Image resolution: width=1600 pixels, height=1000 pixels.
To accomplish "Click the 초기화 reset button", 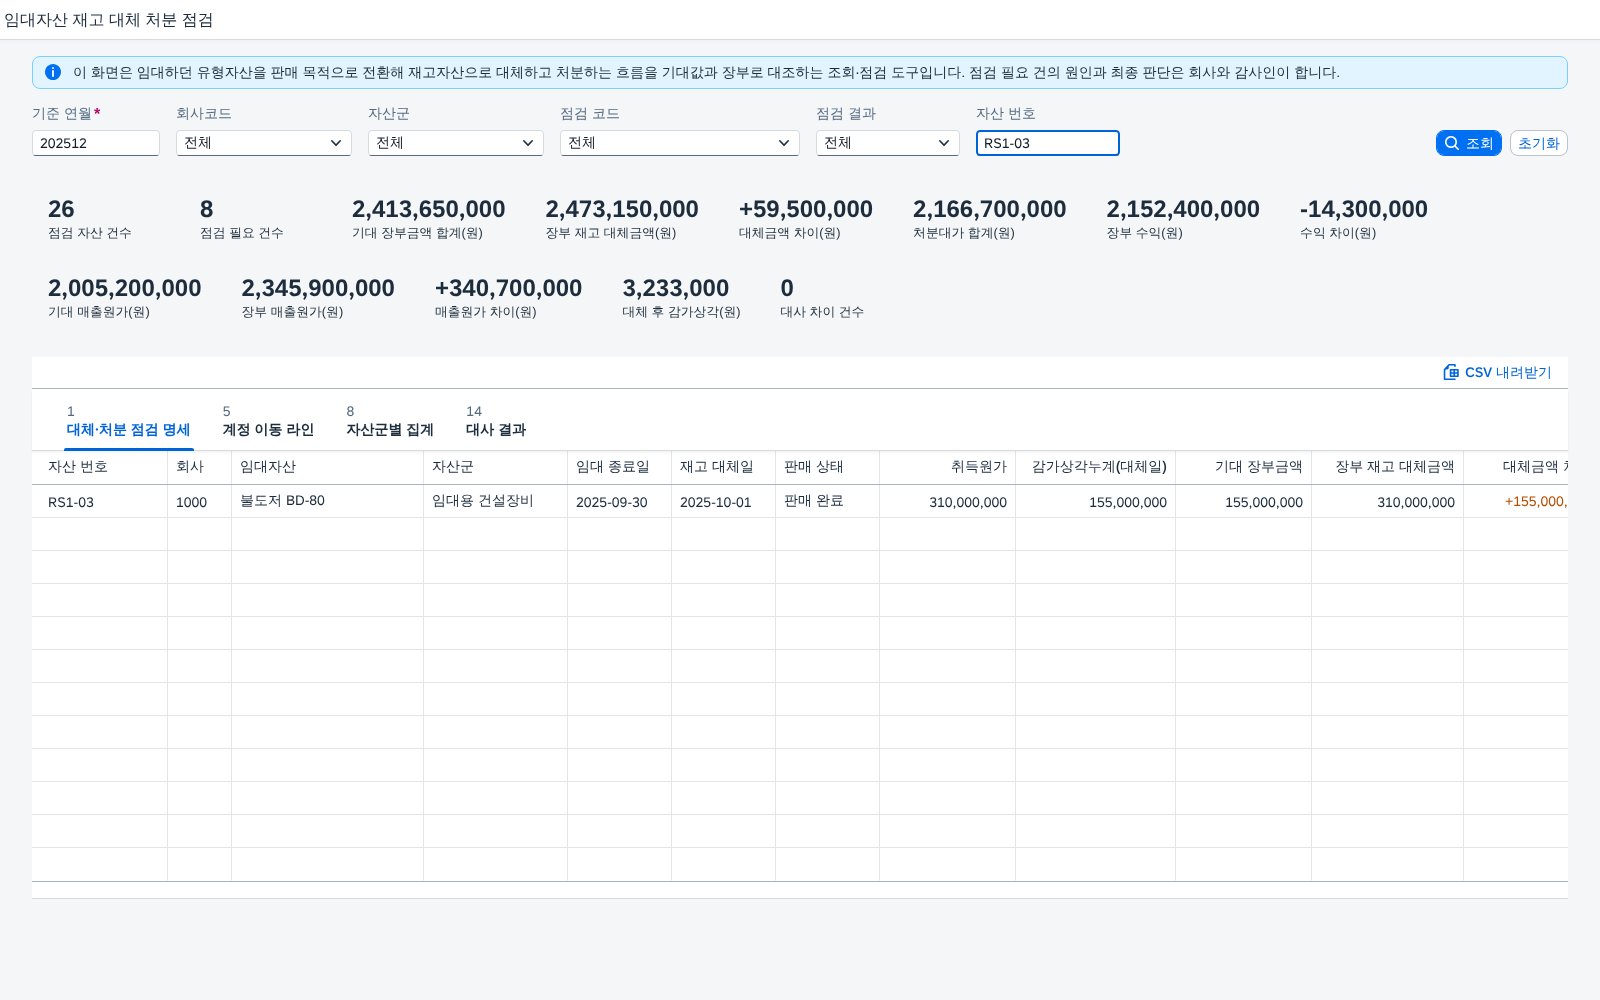I will 1538,143.
